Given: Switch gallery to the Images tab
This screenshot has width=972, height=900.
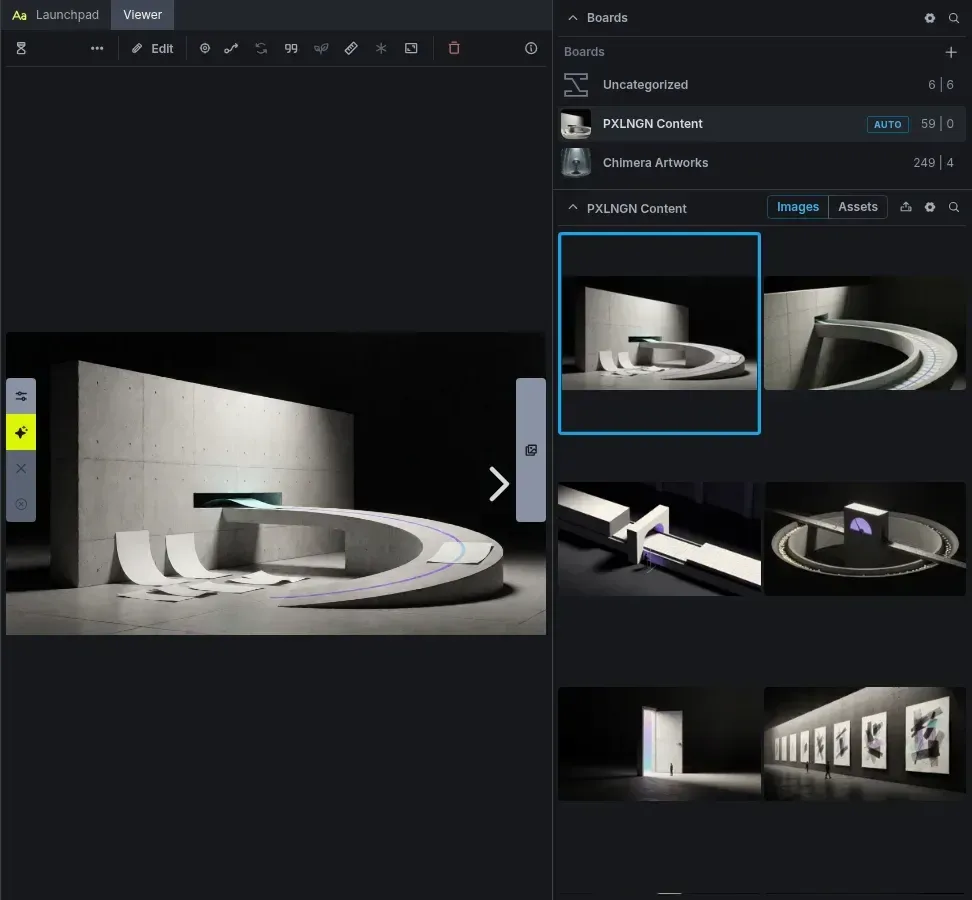Looking at the screenshot, I should [x=798, y=207].
